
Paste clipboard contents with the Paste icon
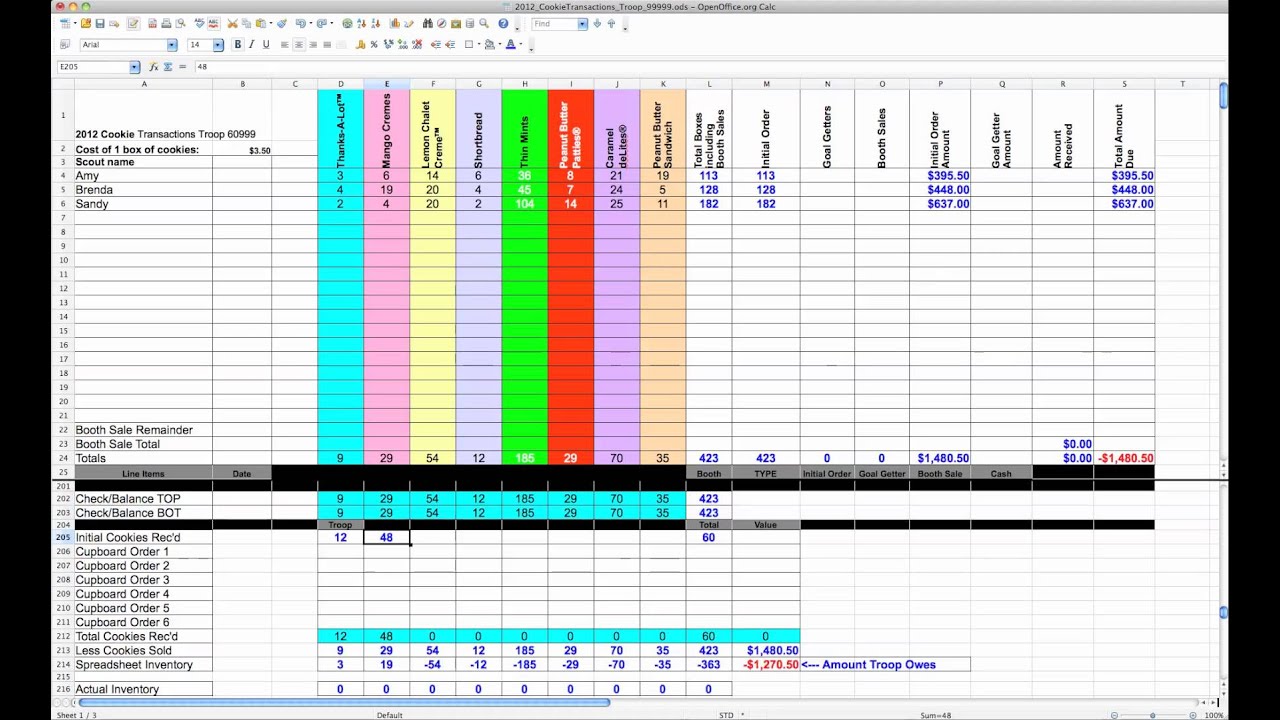pos(259,23)
